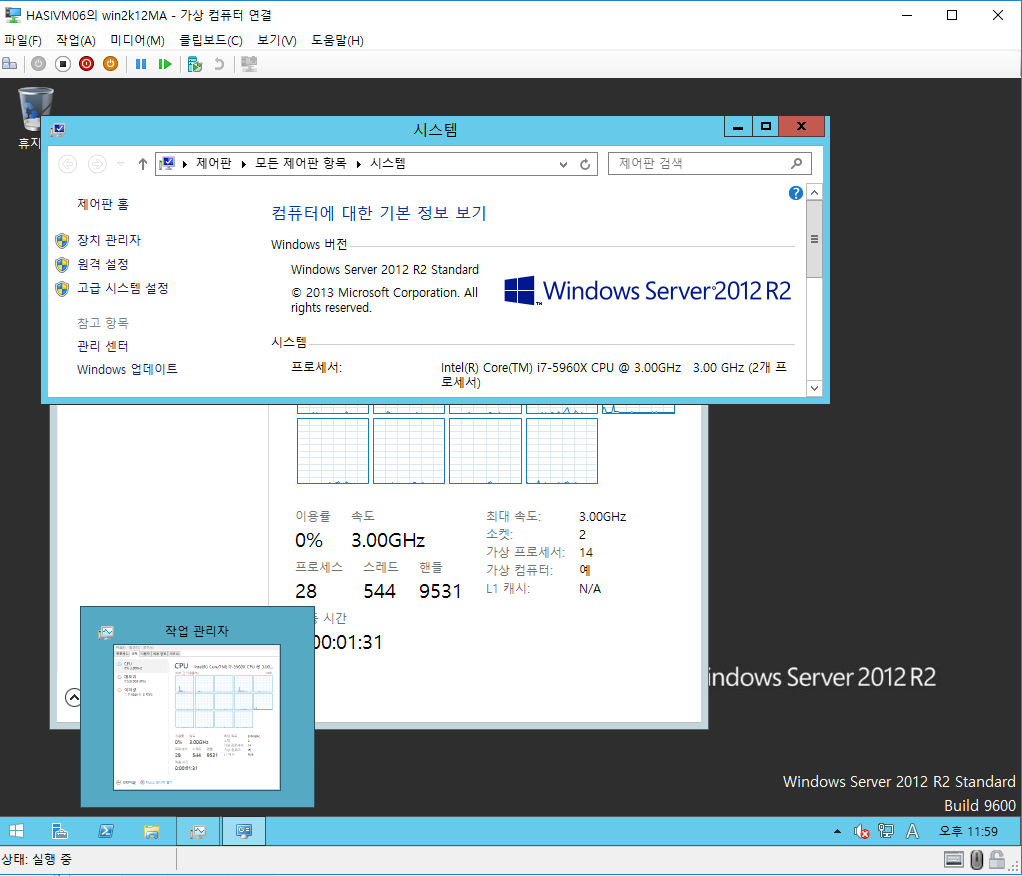Open help with blue question icon
Viewport: 1022px width, 876px height.
[x=795, y=193]
